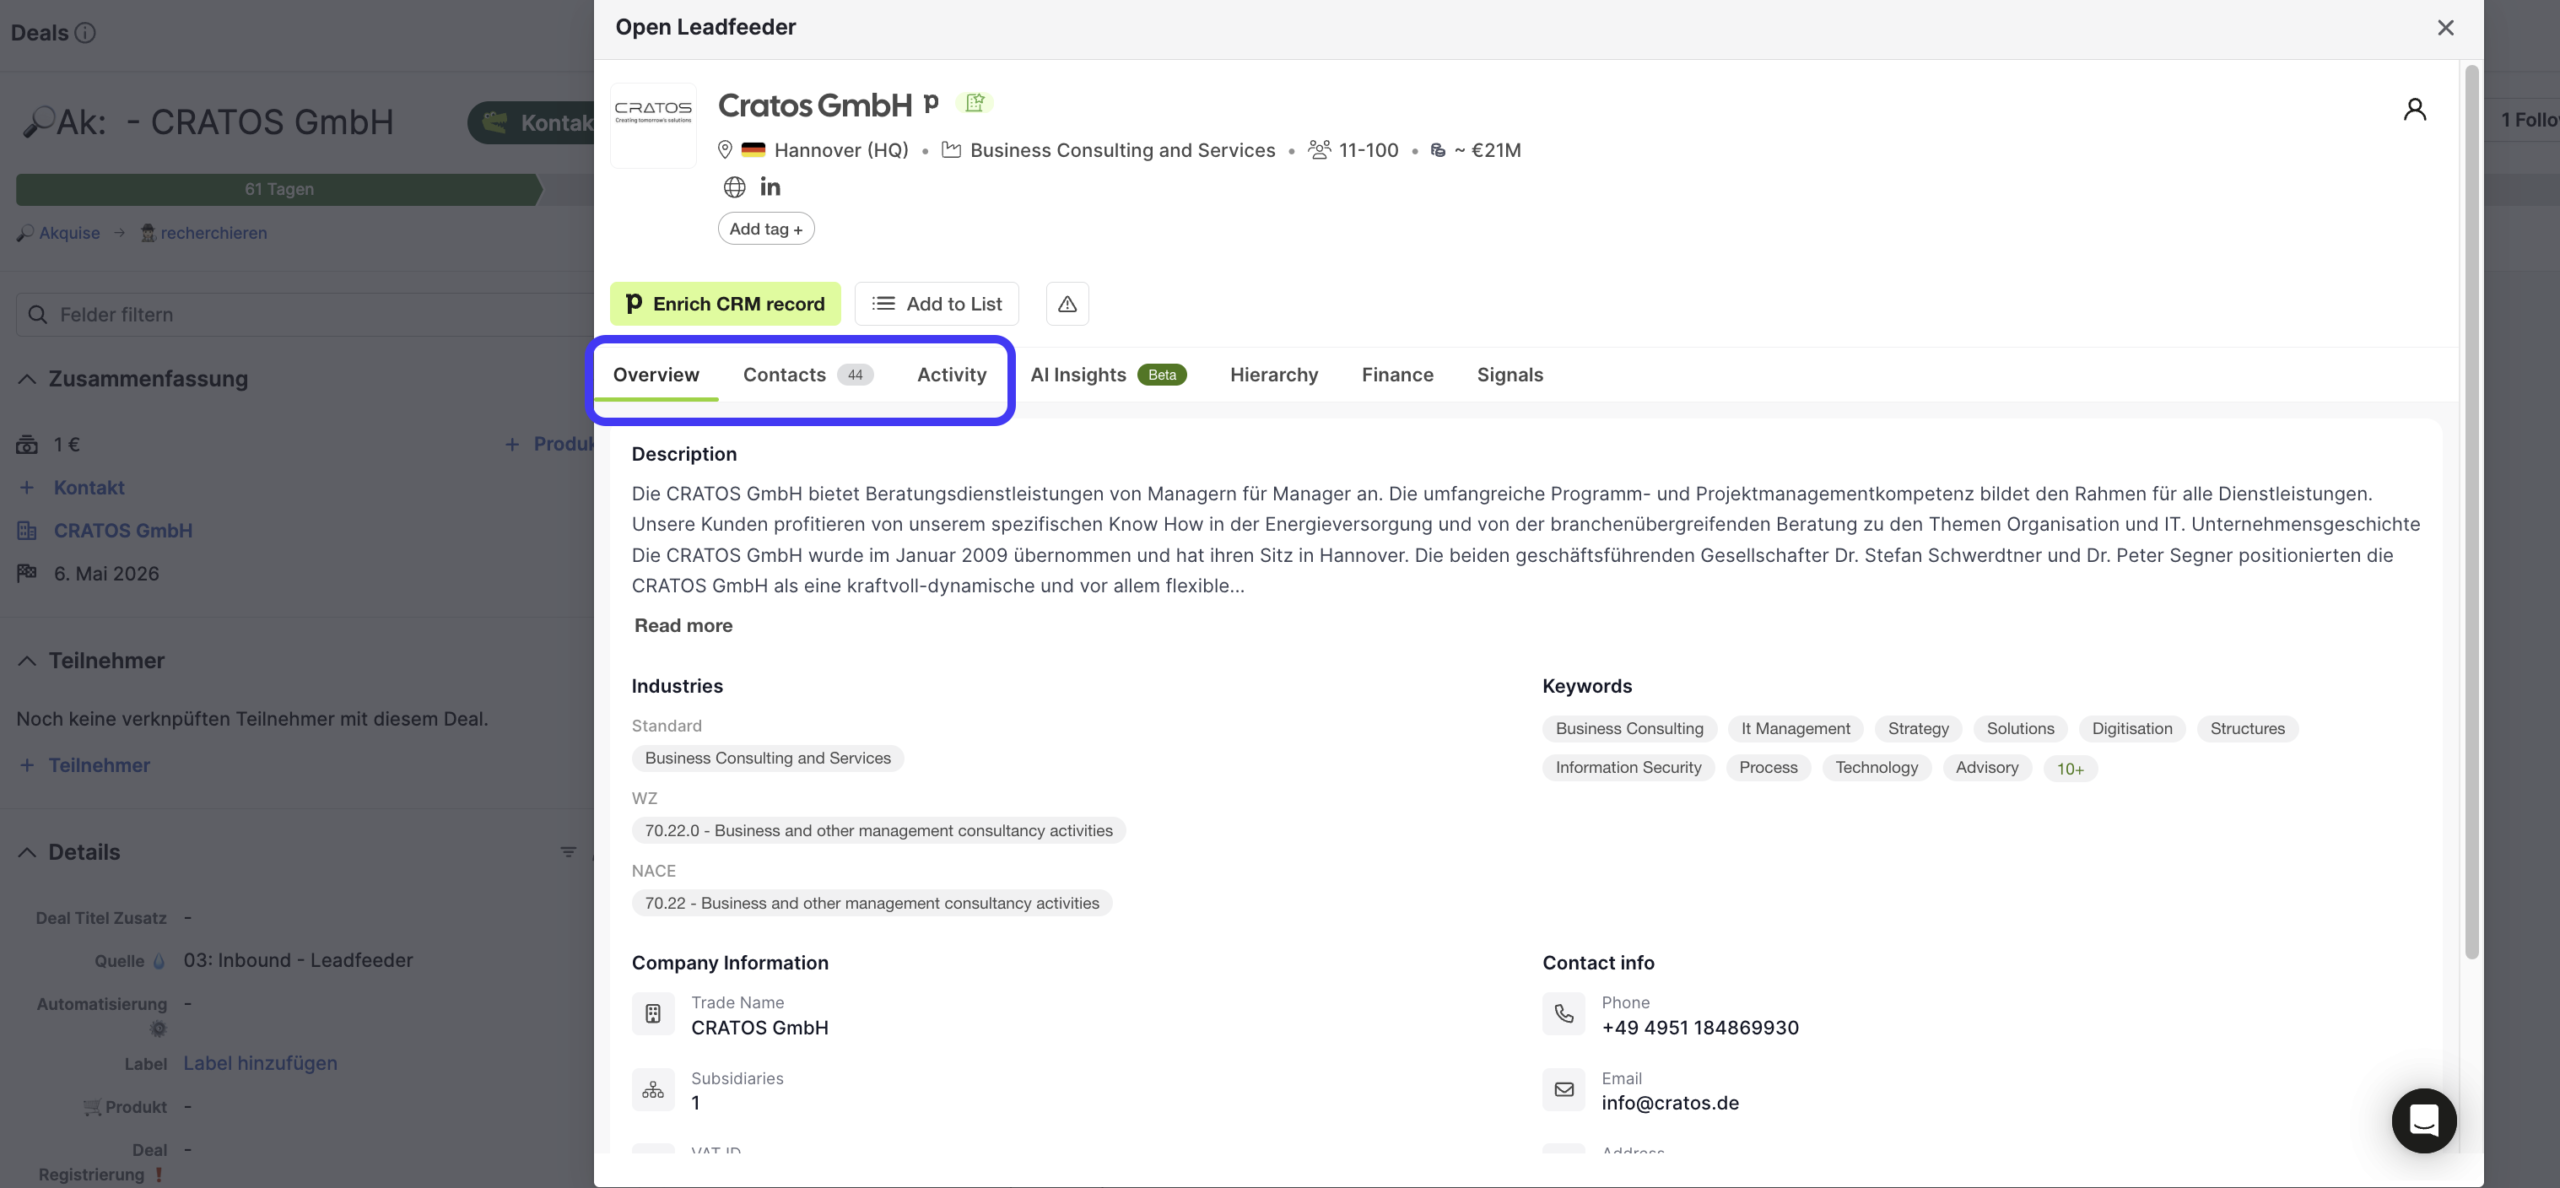Click the Automatisierung gear icon
This screenshot has height=1188, width=2560.
(x=158, y=1028)
